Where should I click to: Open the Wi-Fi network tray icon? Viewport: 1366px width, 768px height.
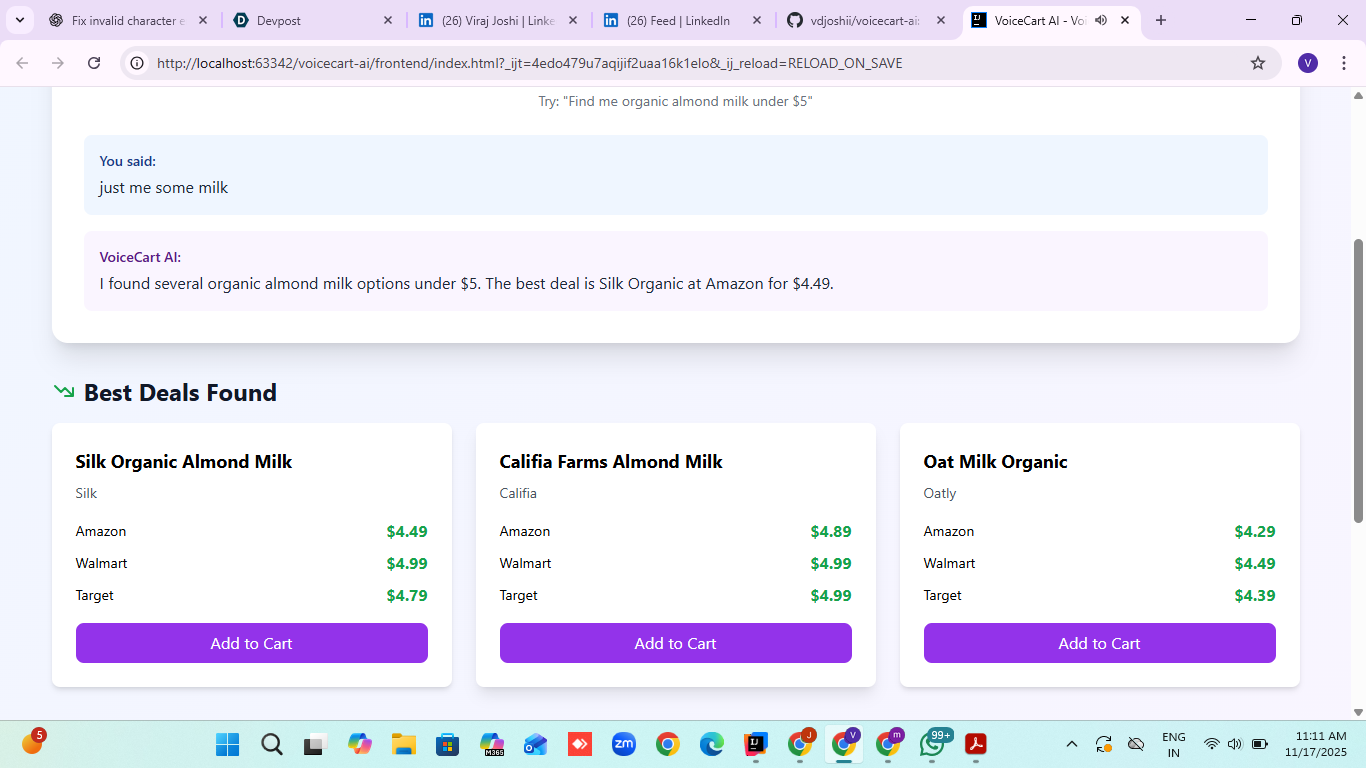[x=1212, y=744]
